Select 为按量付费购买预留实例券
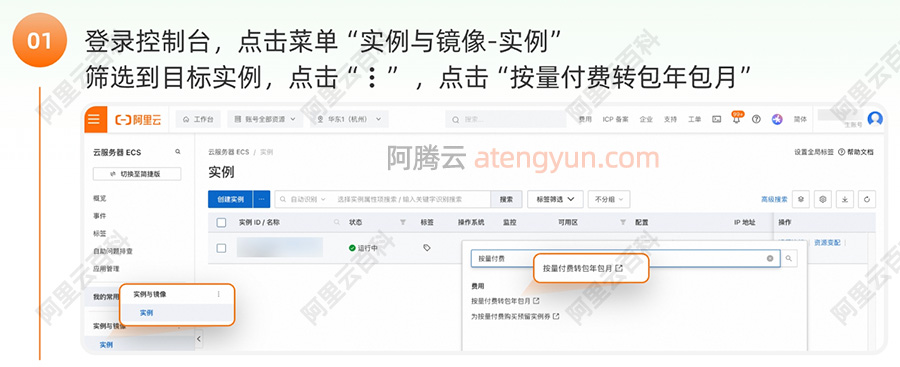 coord(515,316)
